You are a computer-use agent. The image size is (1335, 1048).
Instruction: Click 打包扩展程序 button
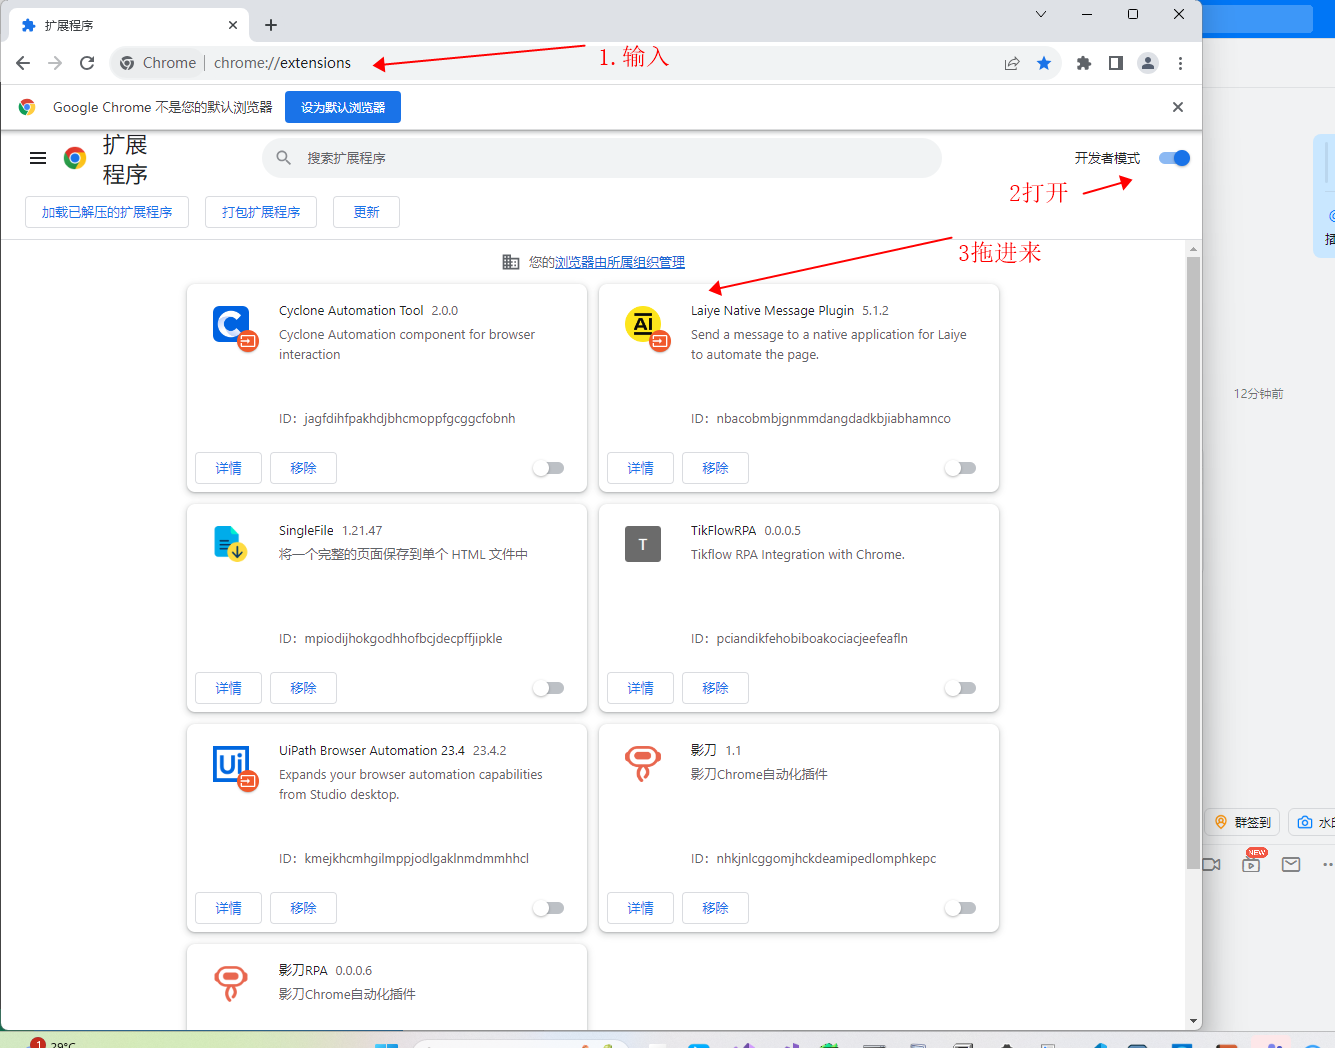261,212
